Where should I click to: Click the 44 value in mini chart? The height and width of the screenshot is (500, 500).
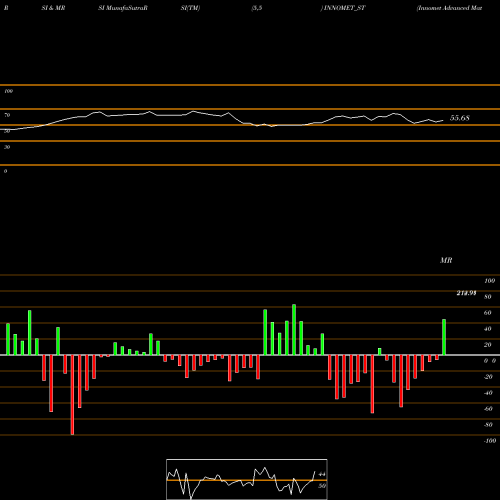click(322, 474)
